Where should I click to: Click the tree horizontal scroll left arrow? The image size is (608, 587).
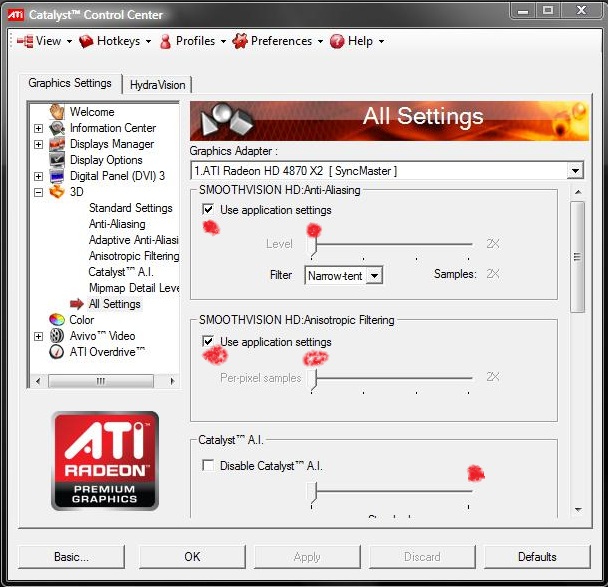pos(38,381)
